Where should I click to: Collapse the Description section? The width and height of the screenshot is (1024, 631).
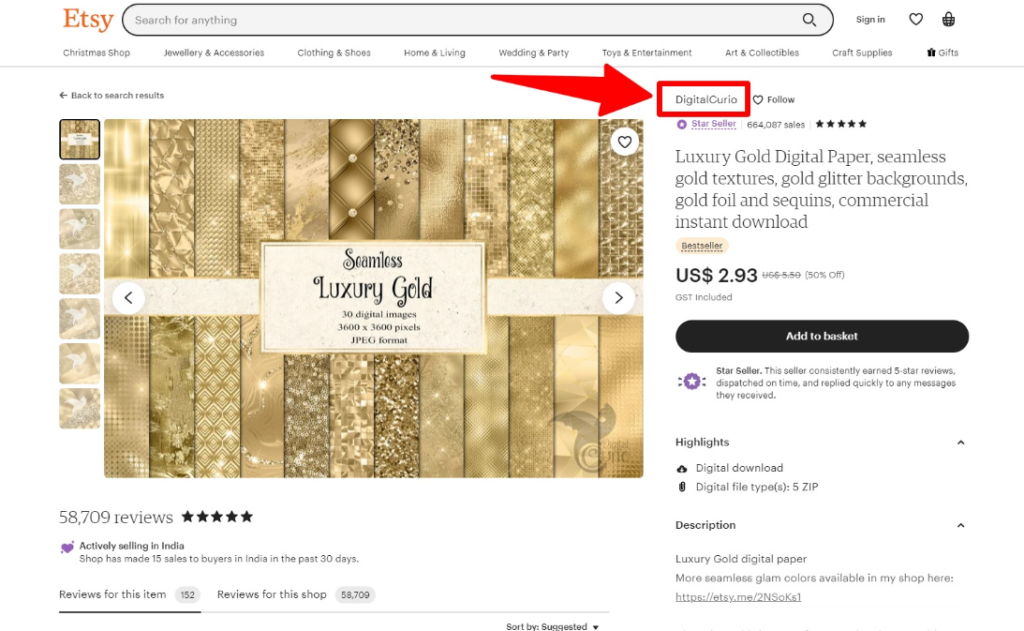tap(961, 524)
